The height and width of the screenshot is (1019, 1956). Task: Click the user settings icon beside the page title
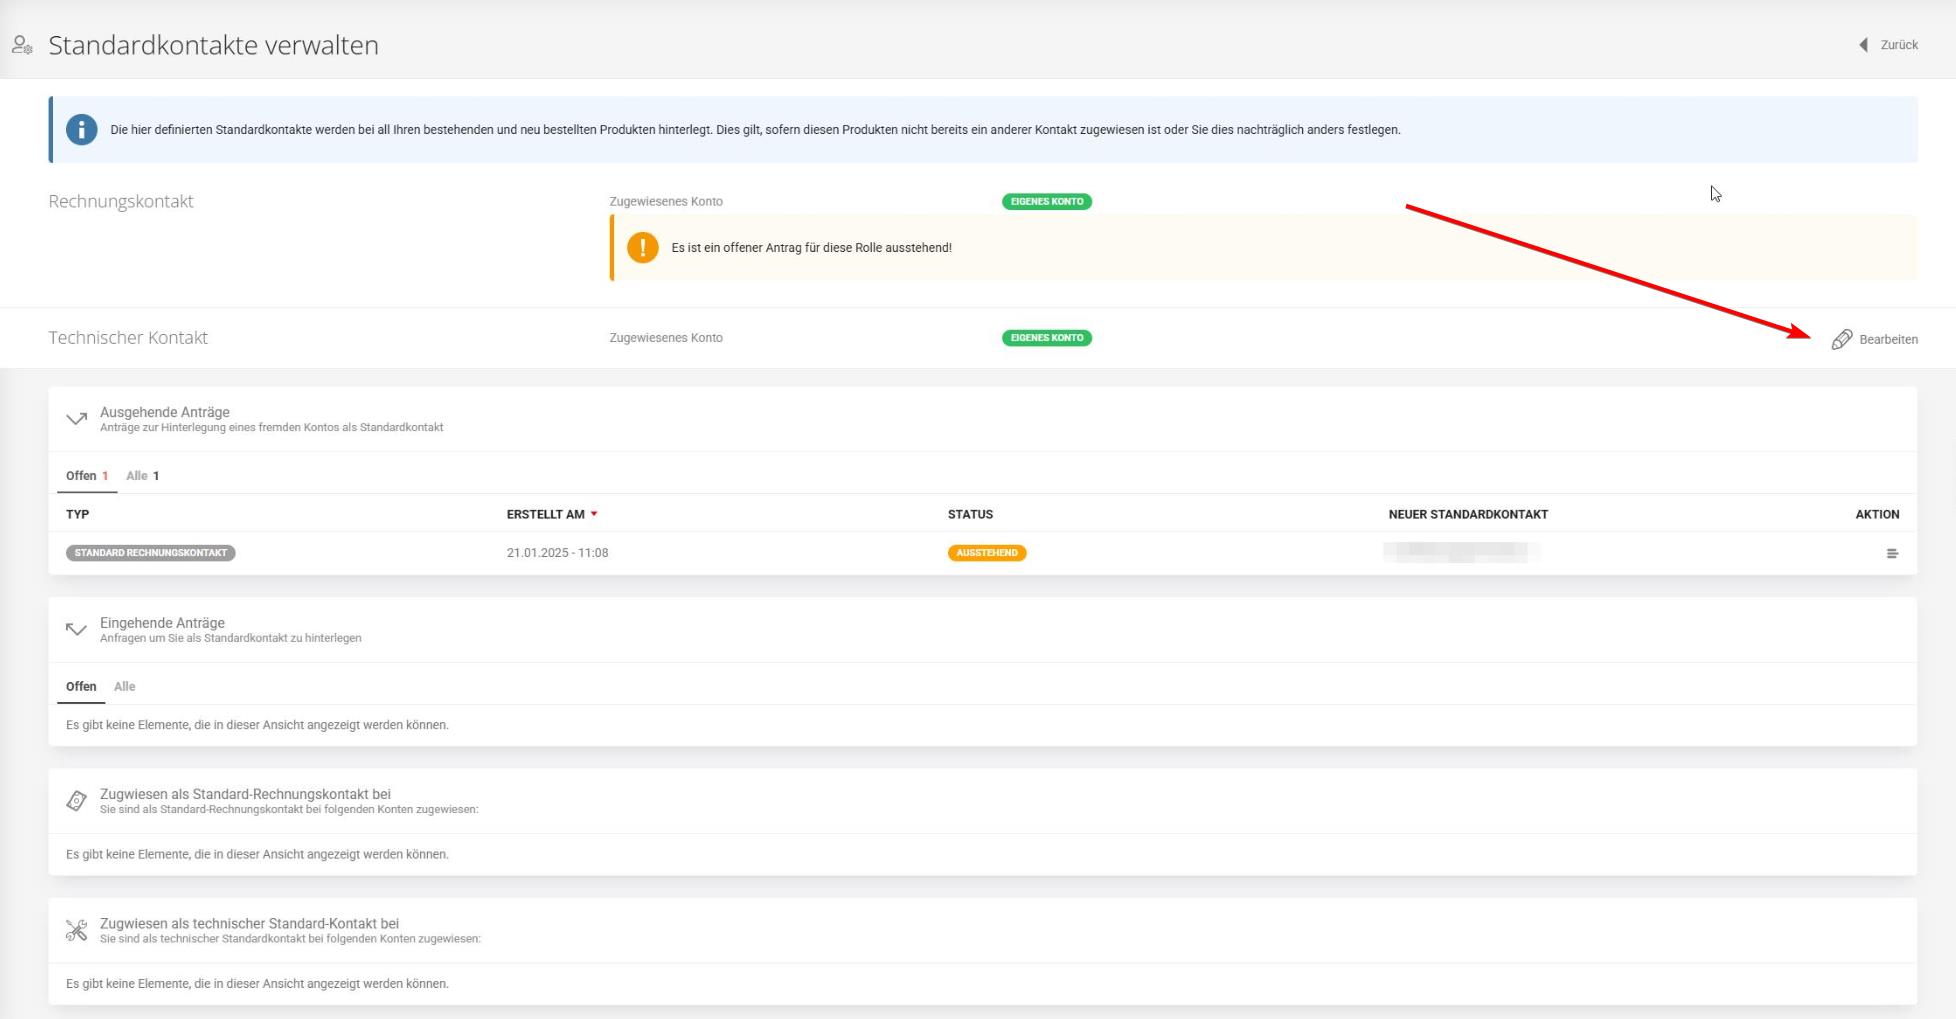tap(22, 45)
